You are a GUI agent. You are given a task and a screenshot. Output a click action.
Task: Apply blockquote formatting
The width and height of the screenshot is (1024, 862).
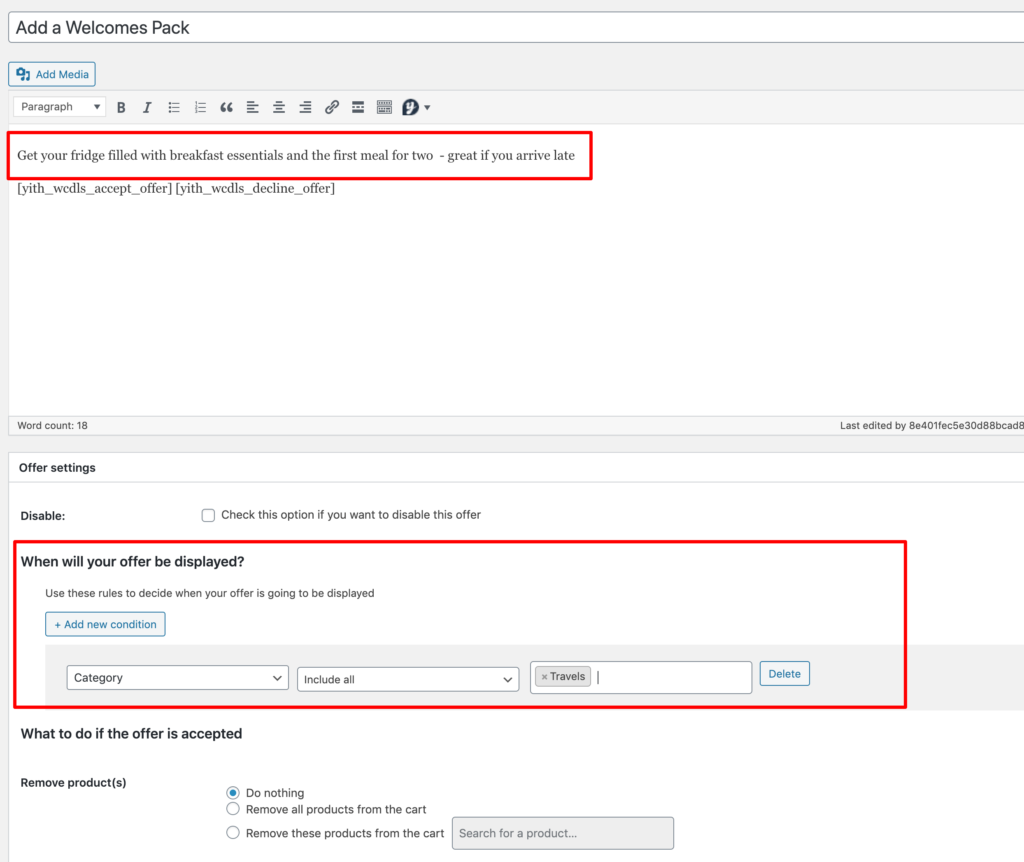point(226,108)
